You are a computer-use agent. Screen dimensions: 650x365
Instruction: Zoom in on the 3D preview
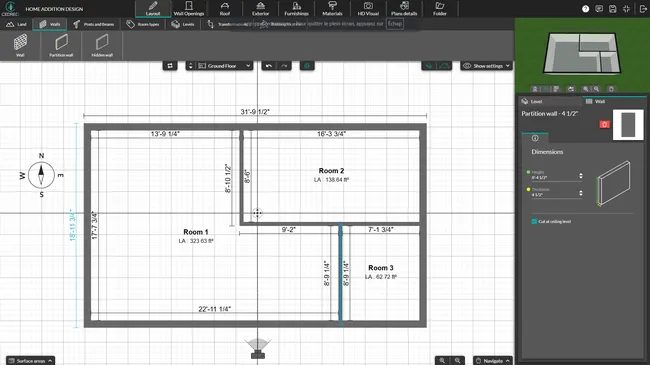point(585,89)
